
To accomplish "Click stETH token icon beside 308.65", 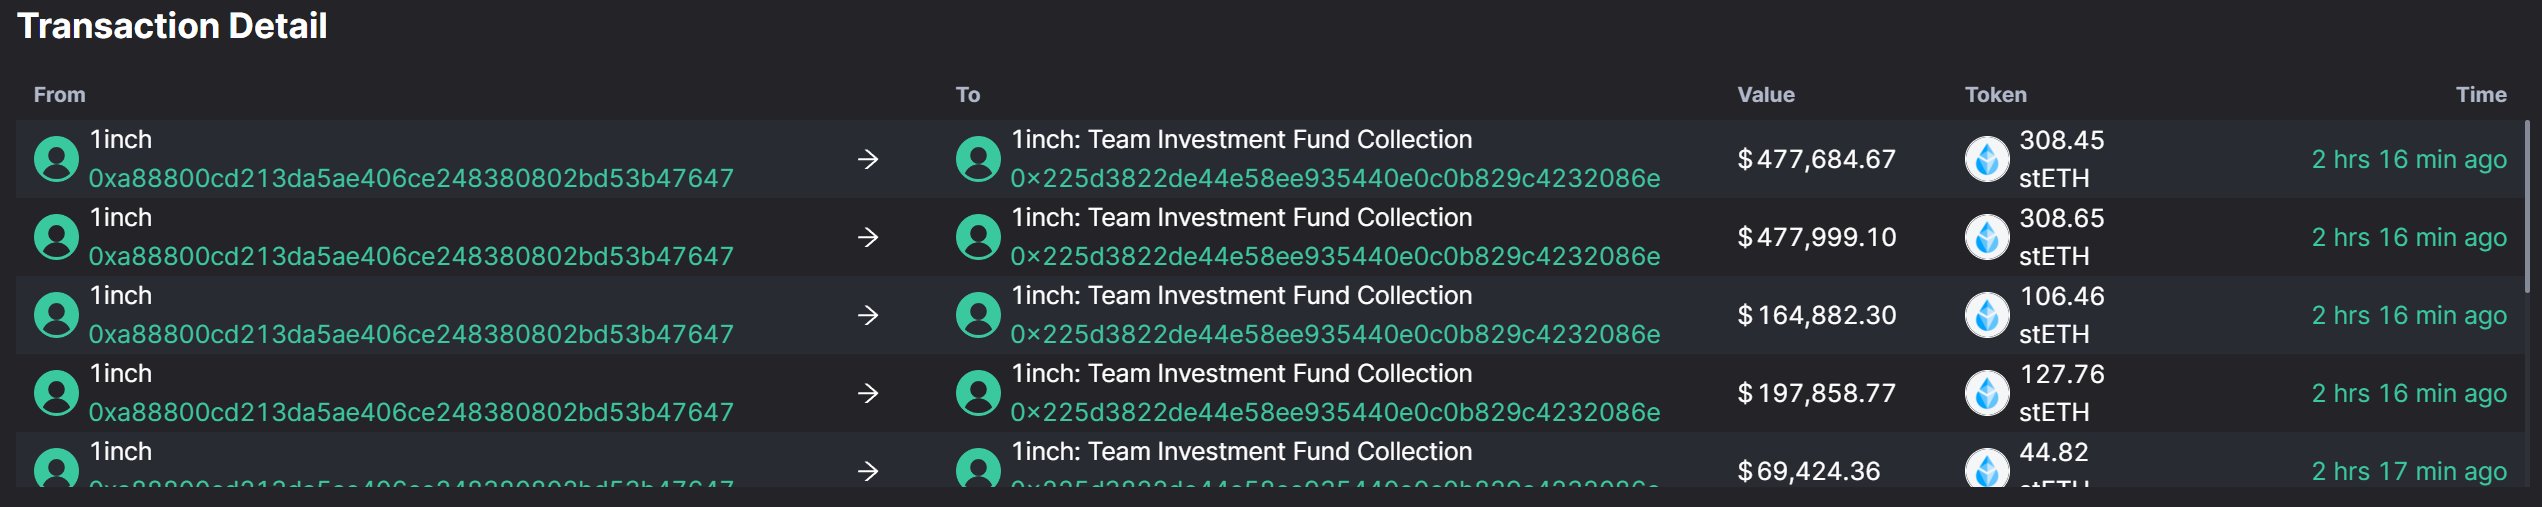I will [1987, 237].
